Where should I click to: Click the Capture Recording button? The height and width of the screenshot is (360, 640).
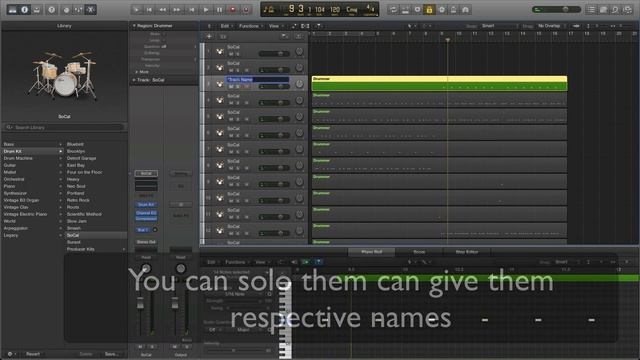click(246, 9)
